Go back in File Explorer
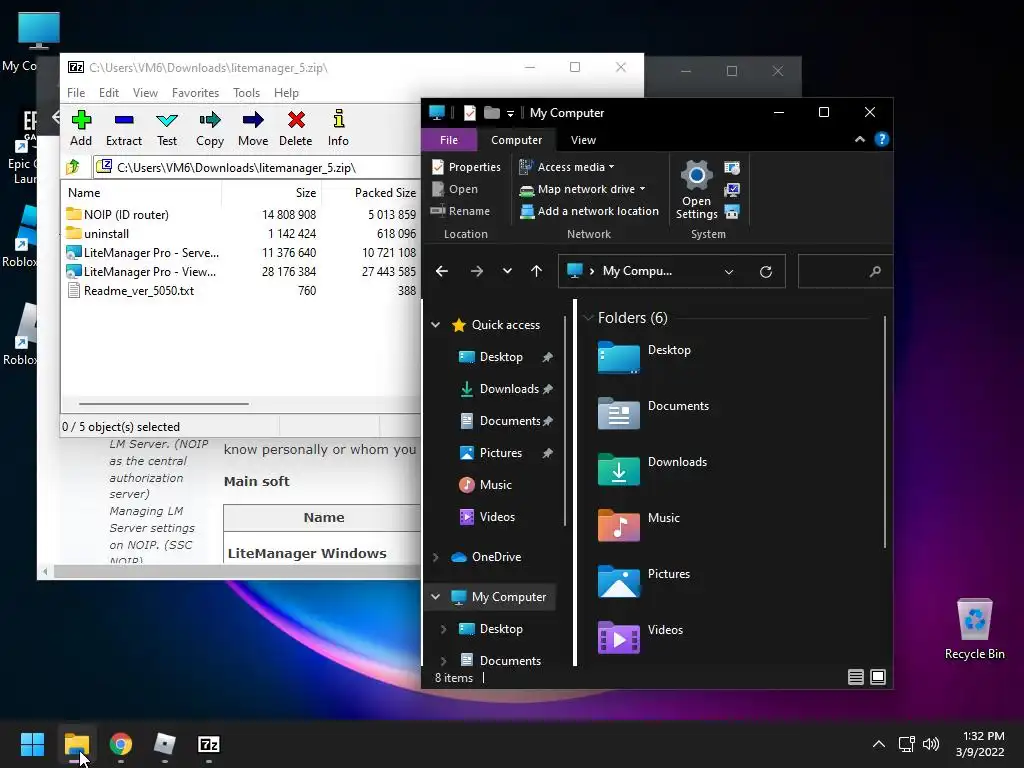The width and height of the screenshot is (1024, 768). (x=441, y=271)
